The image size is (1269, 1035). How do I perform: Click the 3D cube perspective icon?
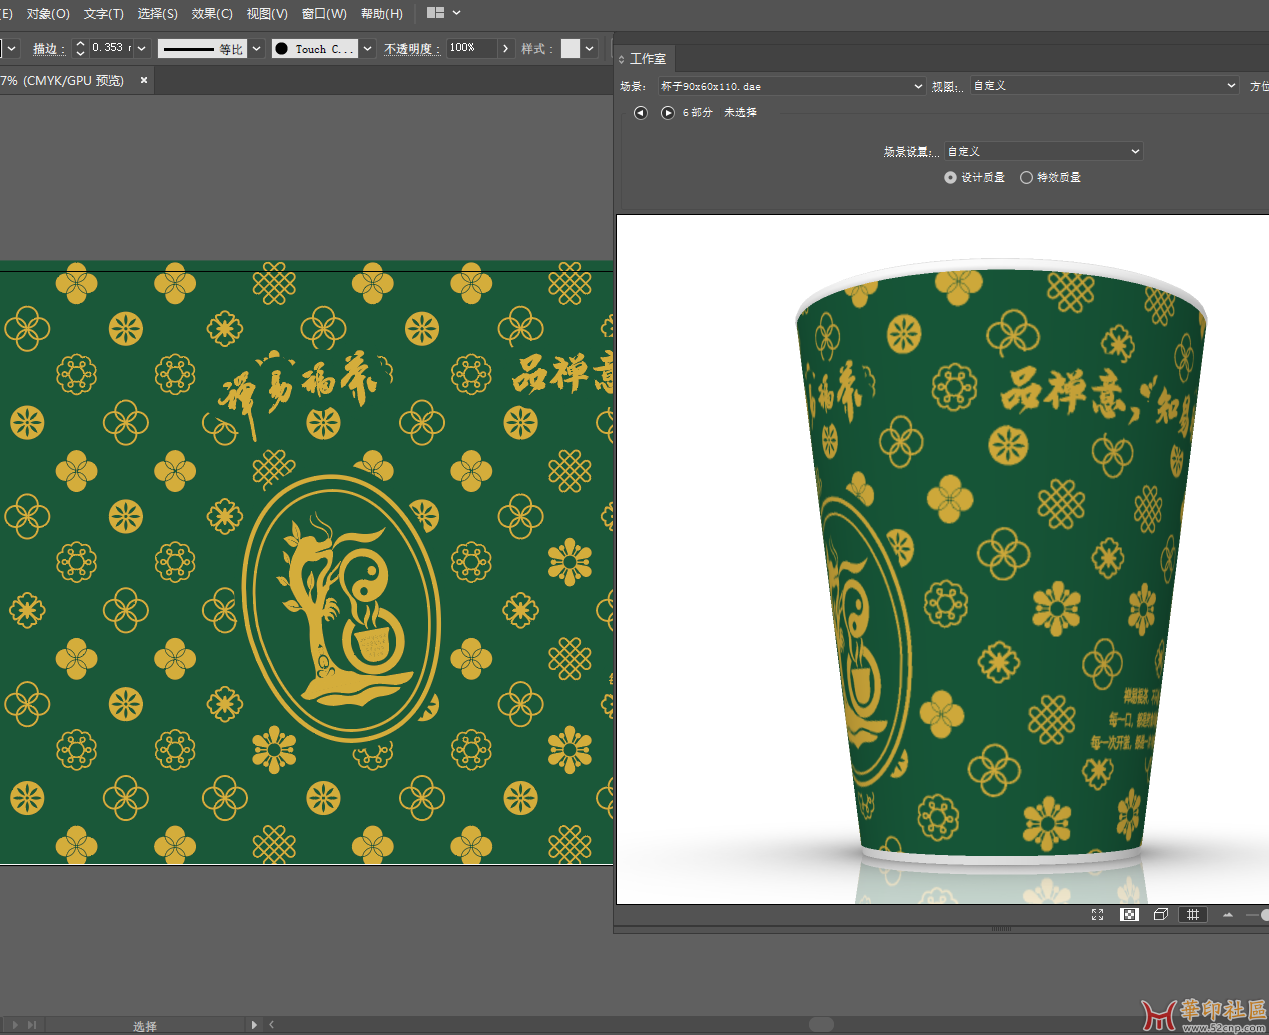(1160, 915)
